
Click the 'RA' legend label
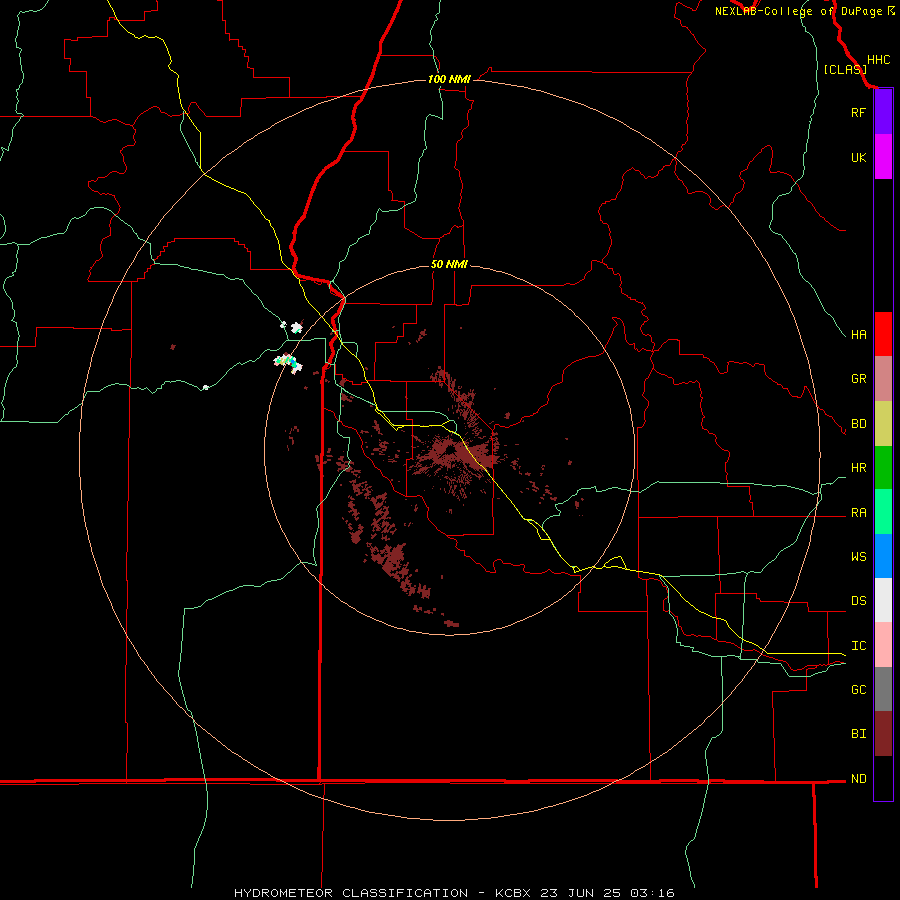(x=858, y=513)
